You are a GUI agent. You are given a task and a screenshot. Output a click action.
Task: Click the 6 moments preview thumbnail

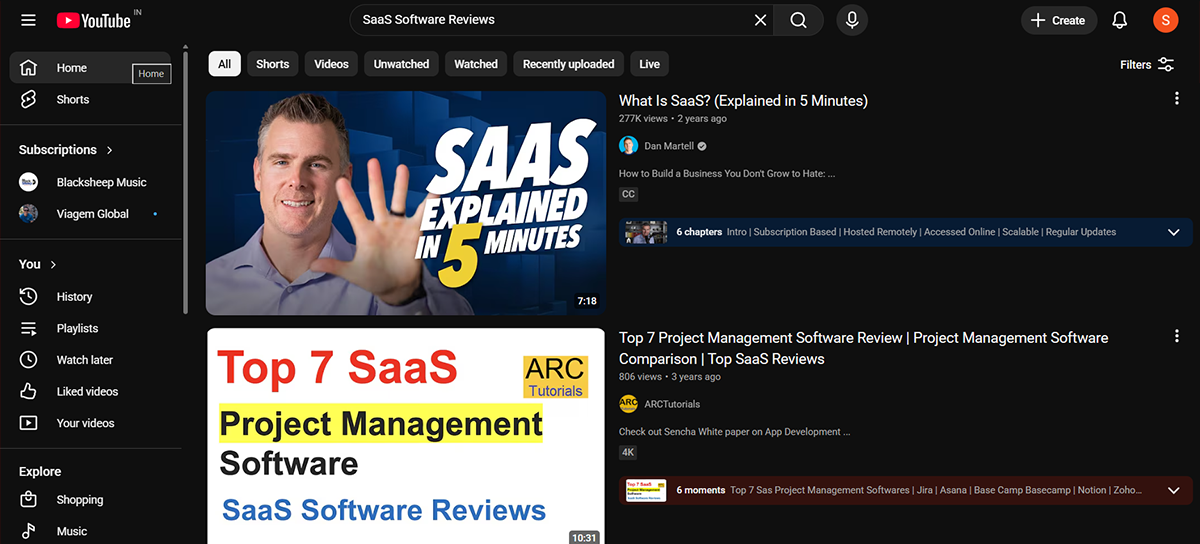tap(646, 490)
